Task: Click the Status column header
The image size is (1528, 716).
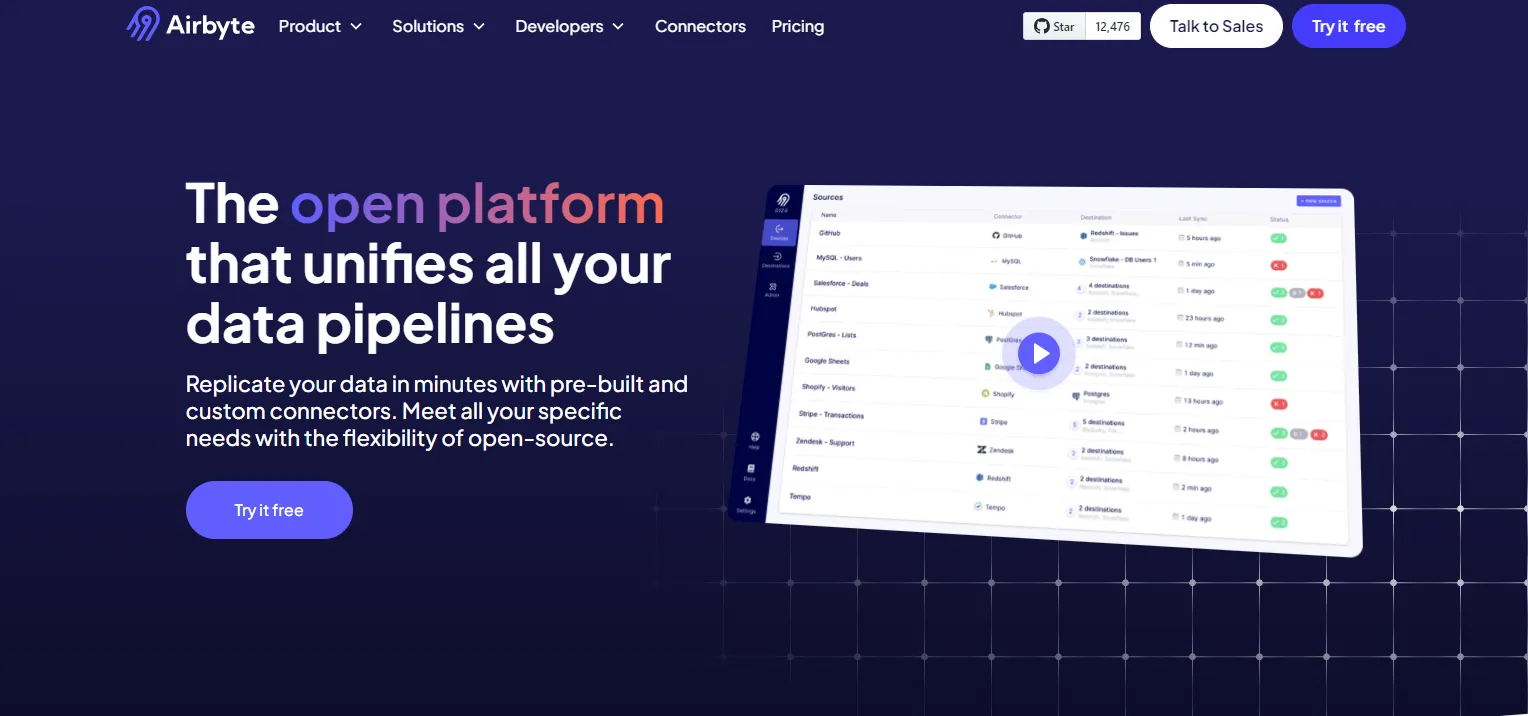Action: coord(1279,219)
